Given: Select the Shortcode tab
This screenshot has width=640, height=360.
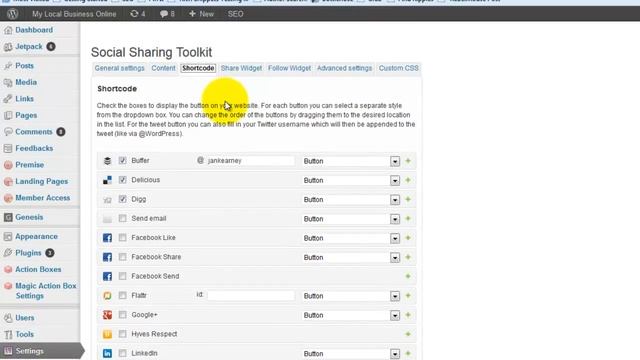Looking at the screenshot, I should point(198,68).
